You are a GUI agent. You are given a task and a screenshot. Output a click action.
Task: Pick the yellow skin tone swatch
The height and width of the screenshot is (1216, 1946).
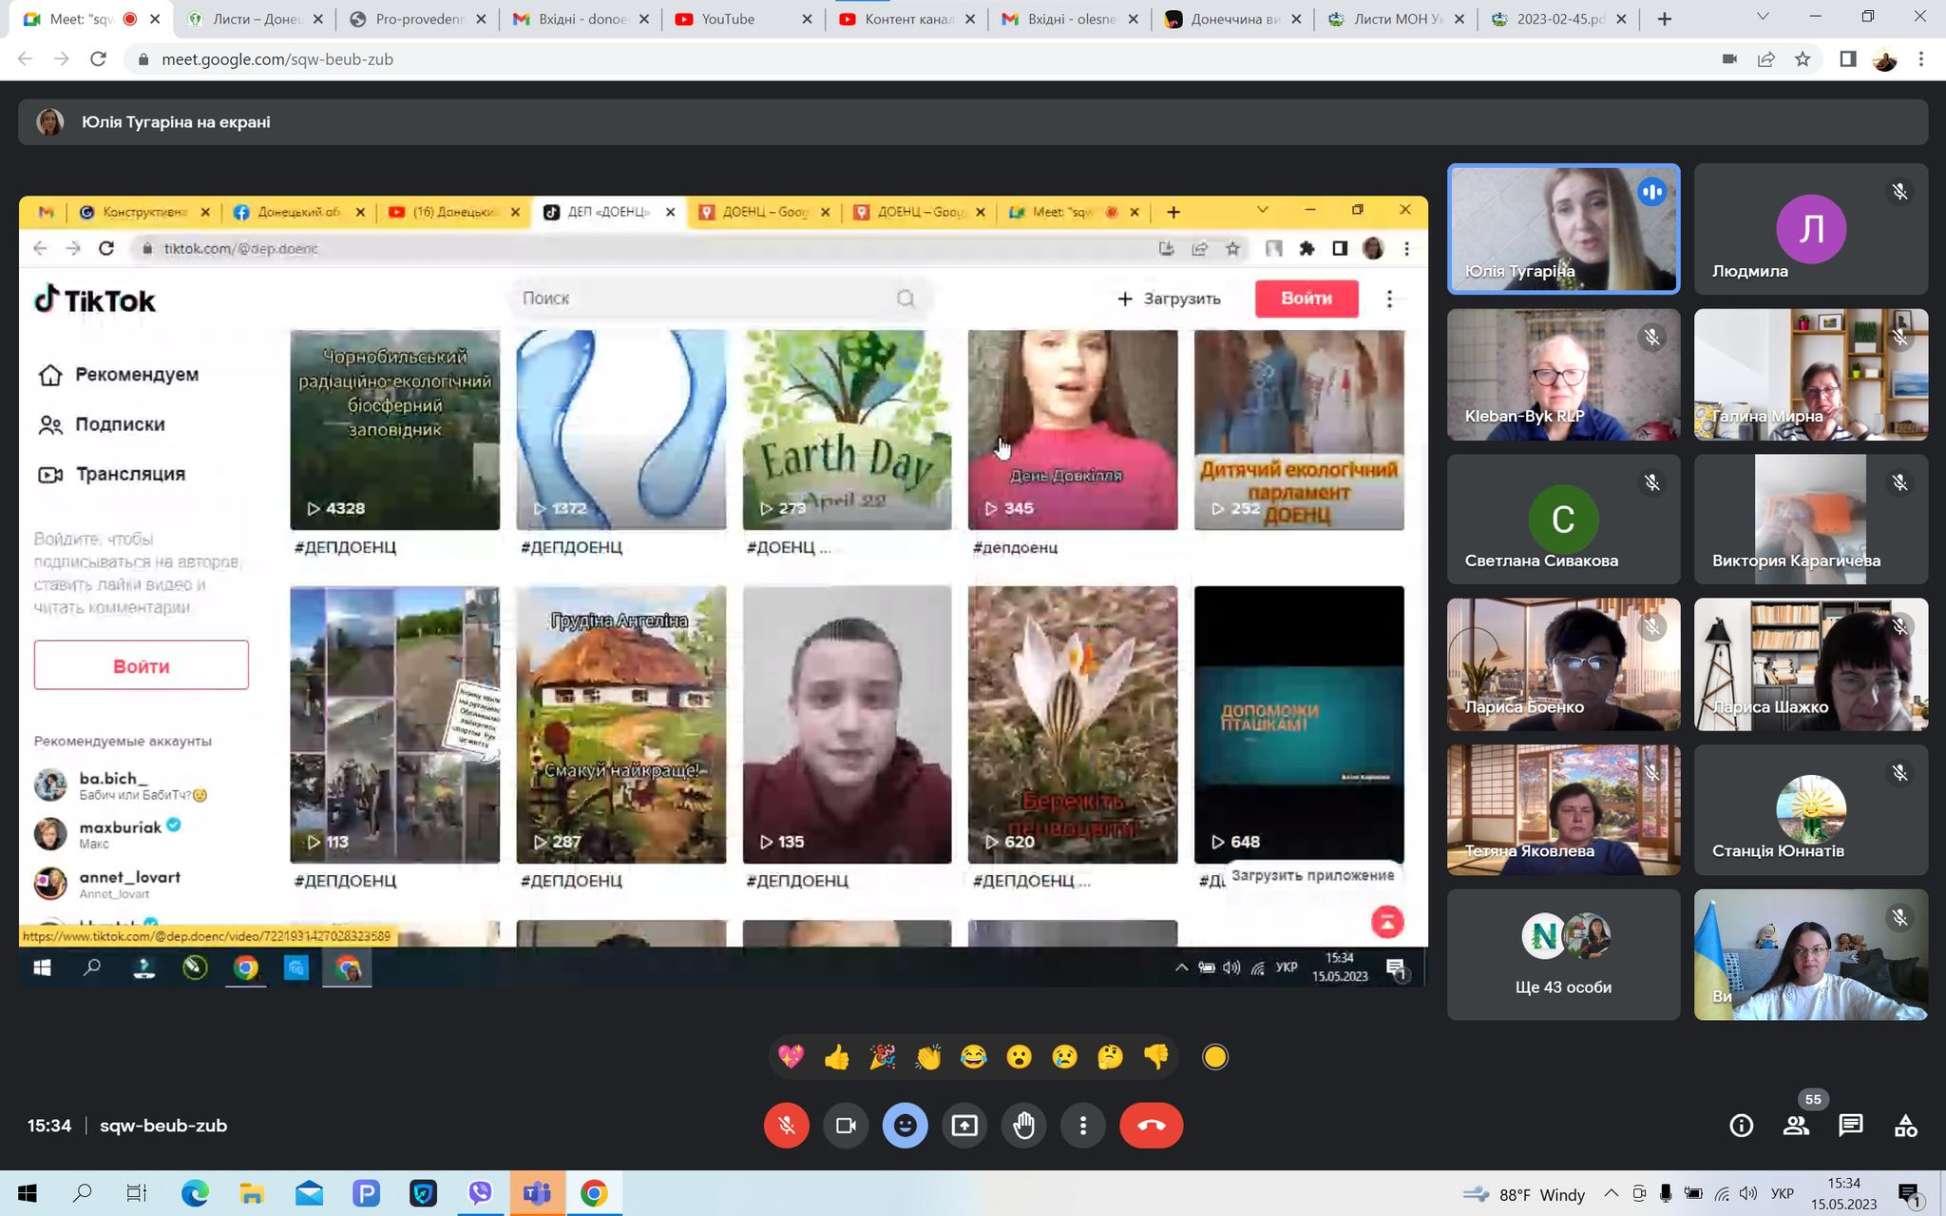point(1215,1056)
